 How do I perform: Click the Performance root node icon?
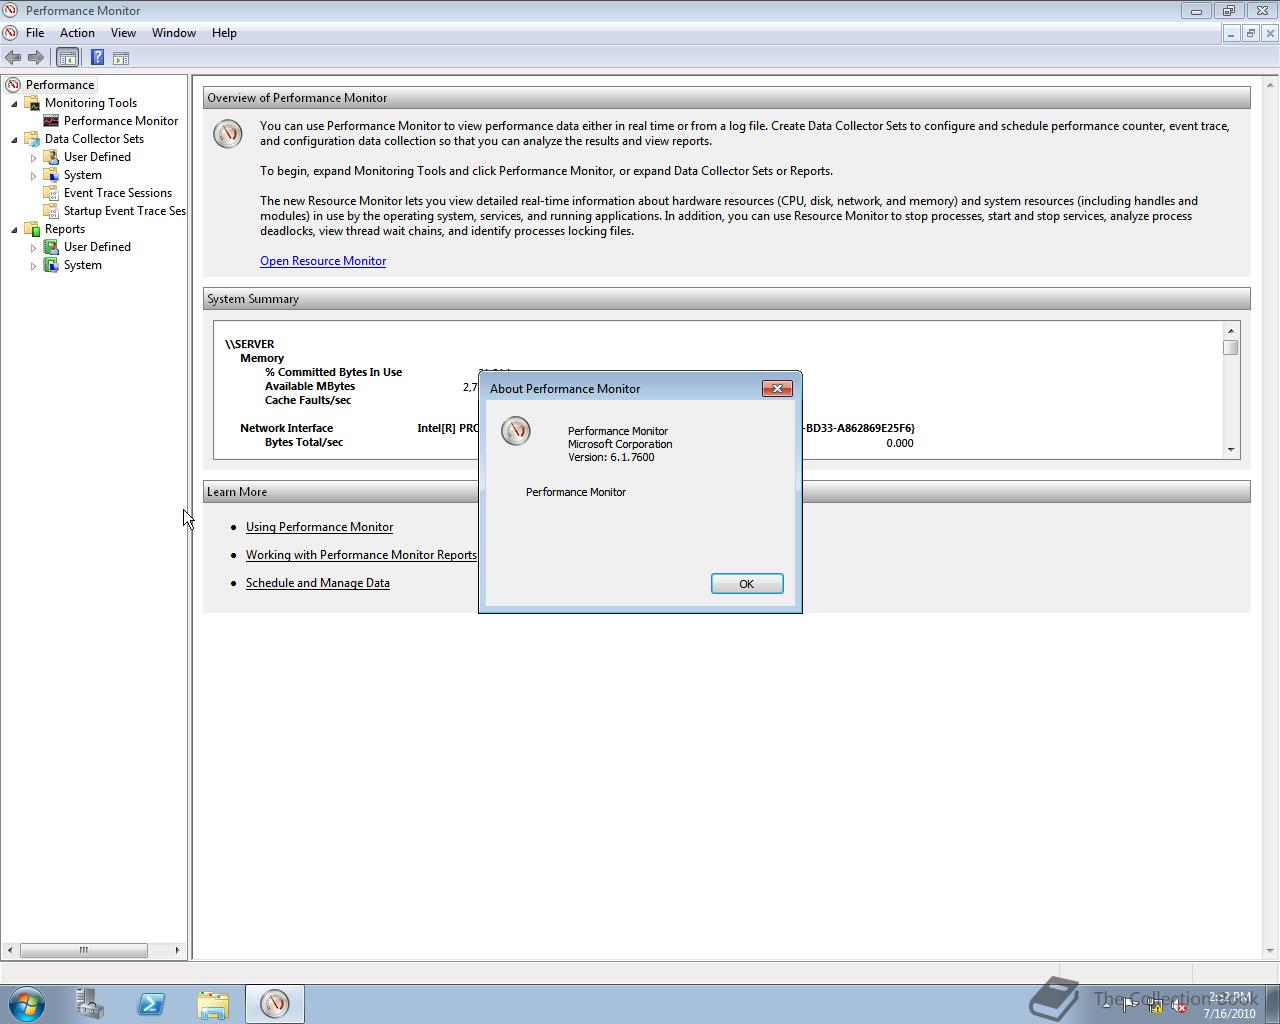point(13,85)
